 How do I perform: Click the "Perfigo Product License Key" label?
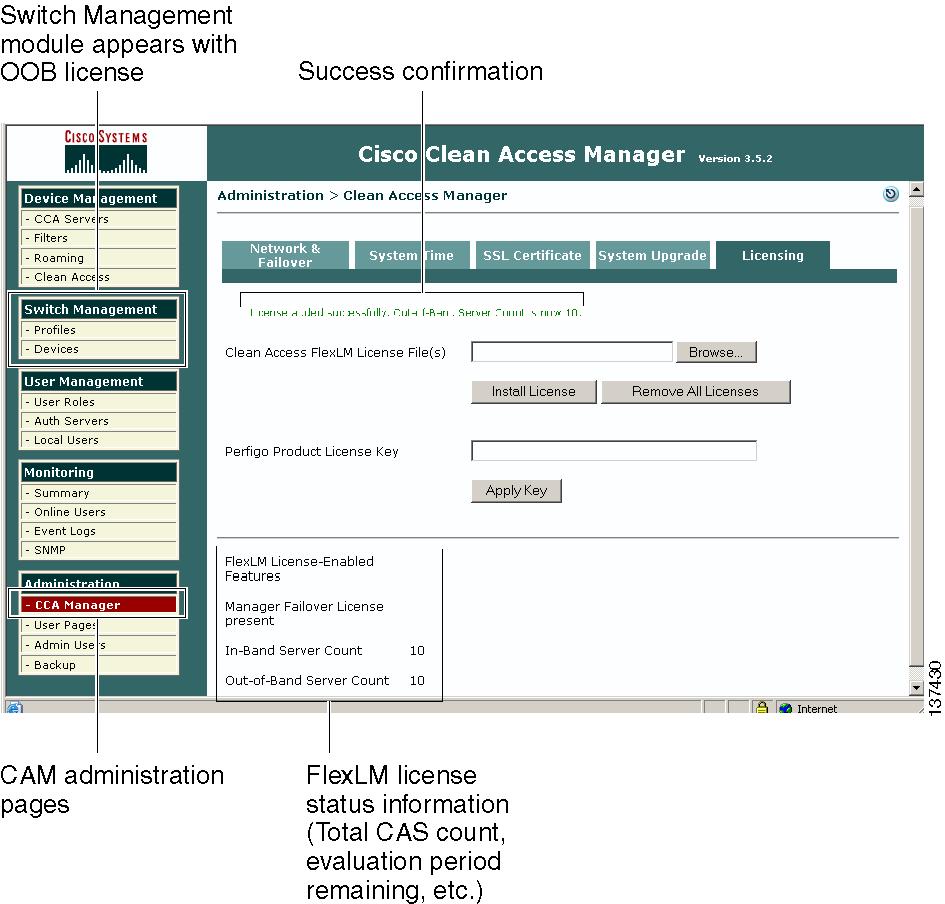312,451
